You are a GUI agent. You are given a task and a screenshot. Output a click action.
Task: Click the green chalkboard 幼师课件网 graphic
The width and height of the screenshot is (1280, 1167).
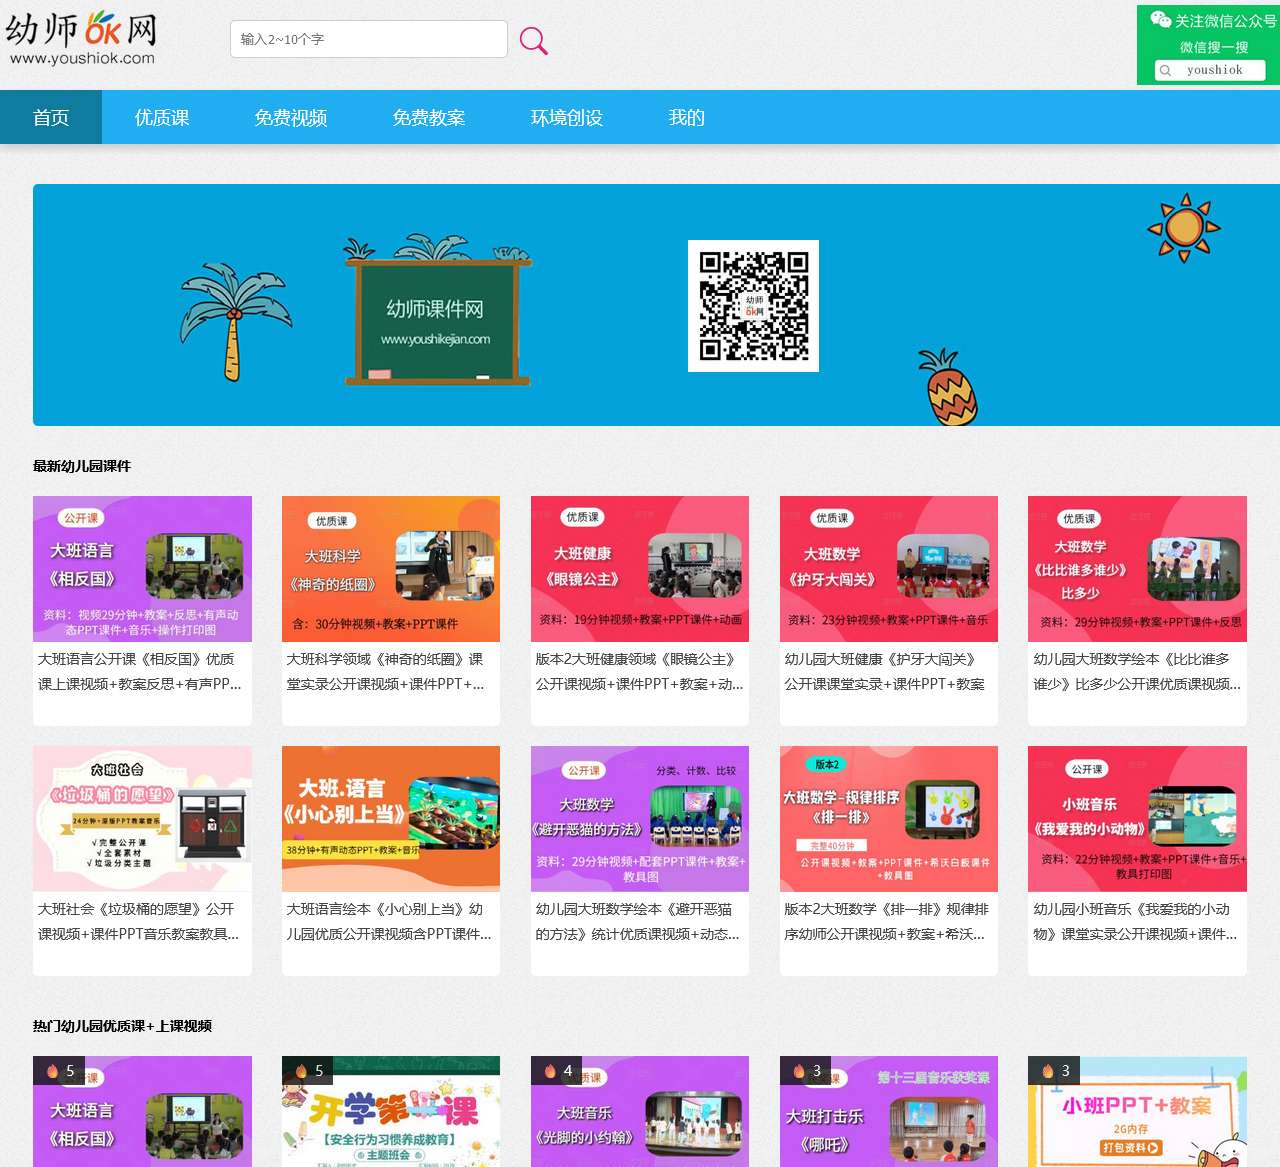[x=437, y=320]
